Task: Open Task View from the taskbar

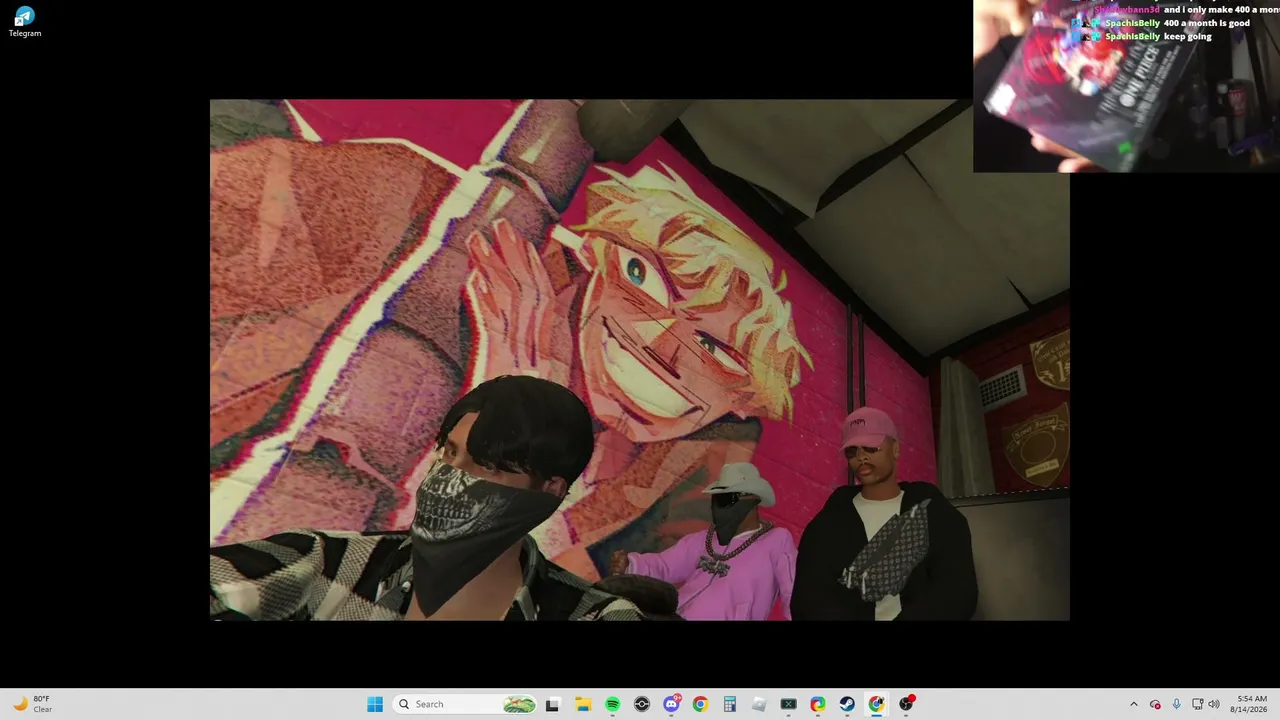Action: coord(552,704)
